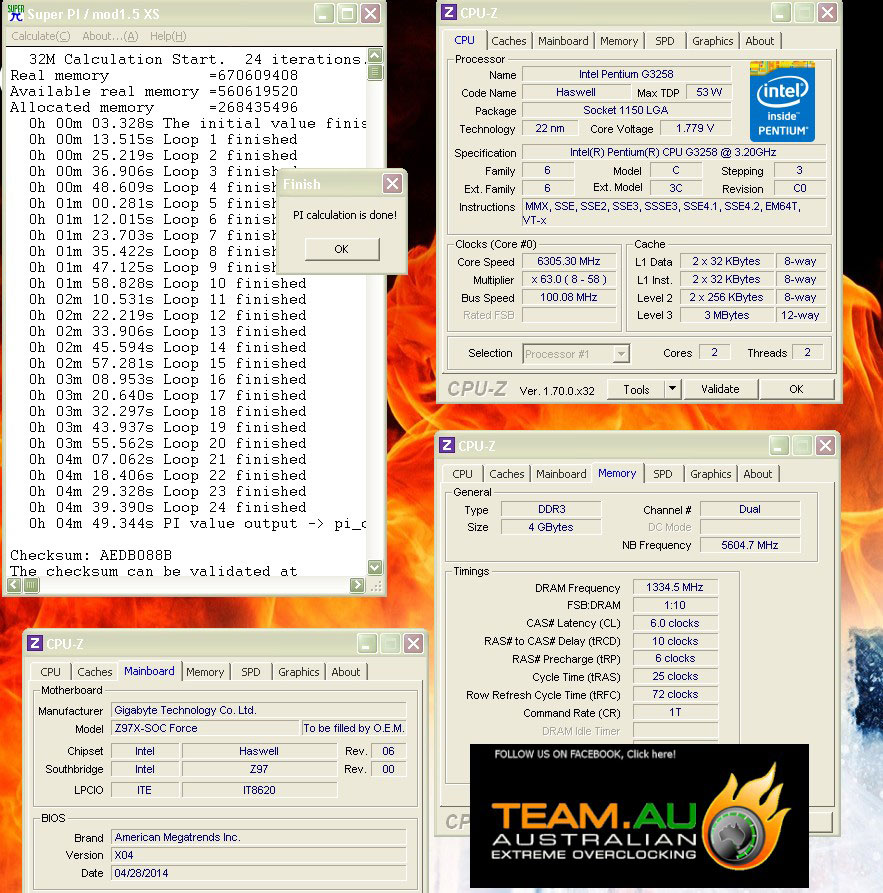Close the top CPU-Z CPU window
The image size is (883, 893).
pos(827,12)
